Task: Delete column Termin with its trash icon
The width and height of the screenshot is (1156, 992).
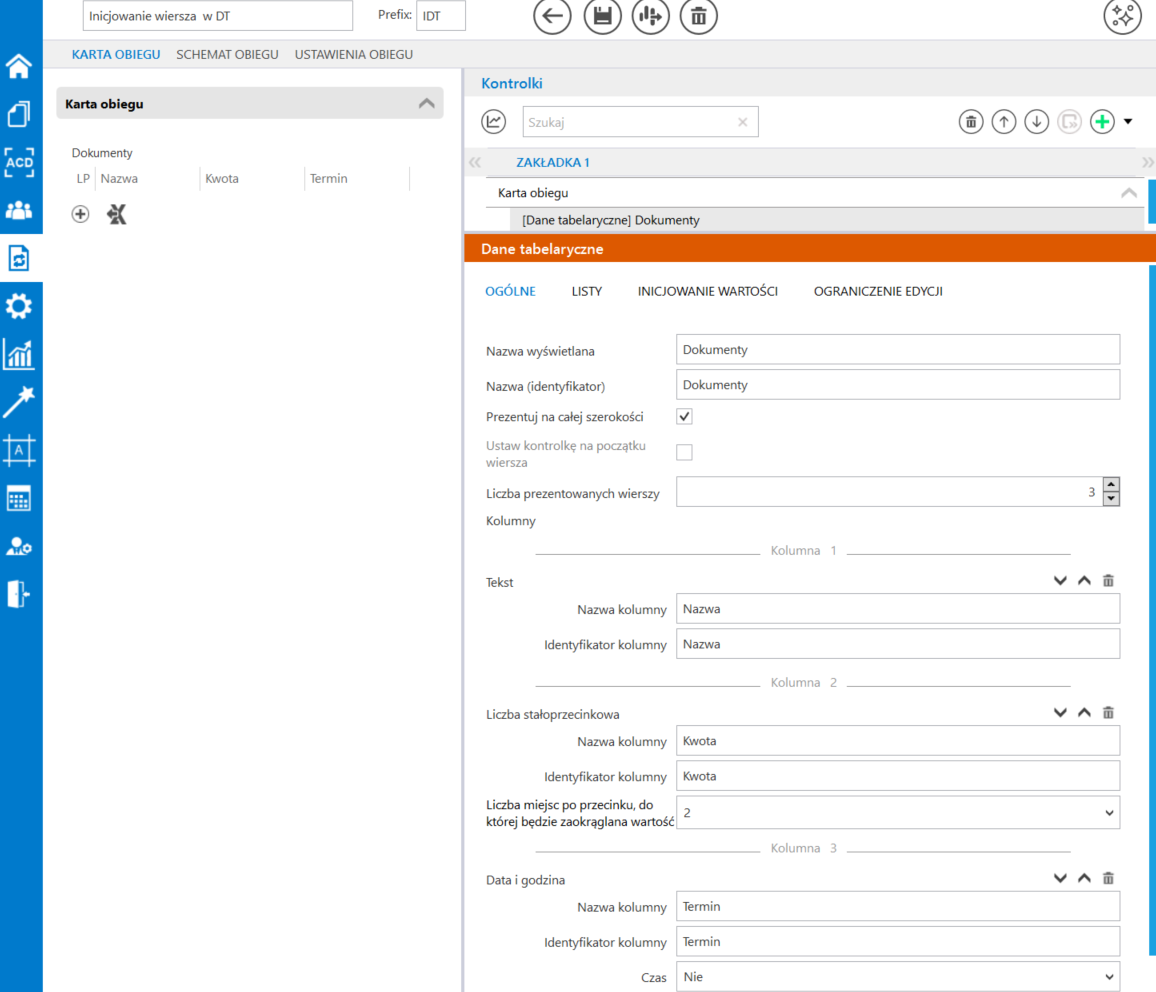Action: click(x=1108, y=879)
